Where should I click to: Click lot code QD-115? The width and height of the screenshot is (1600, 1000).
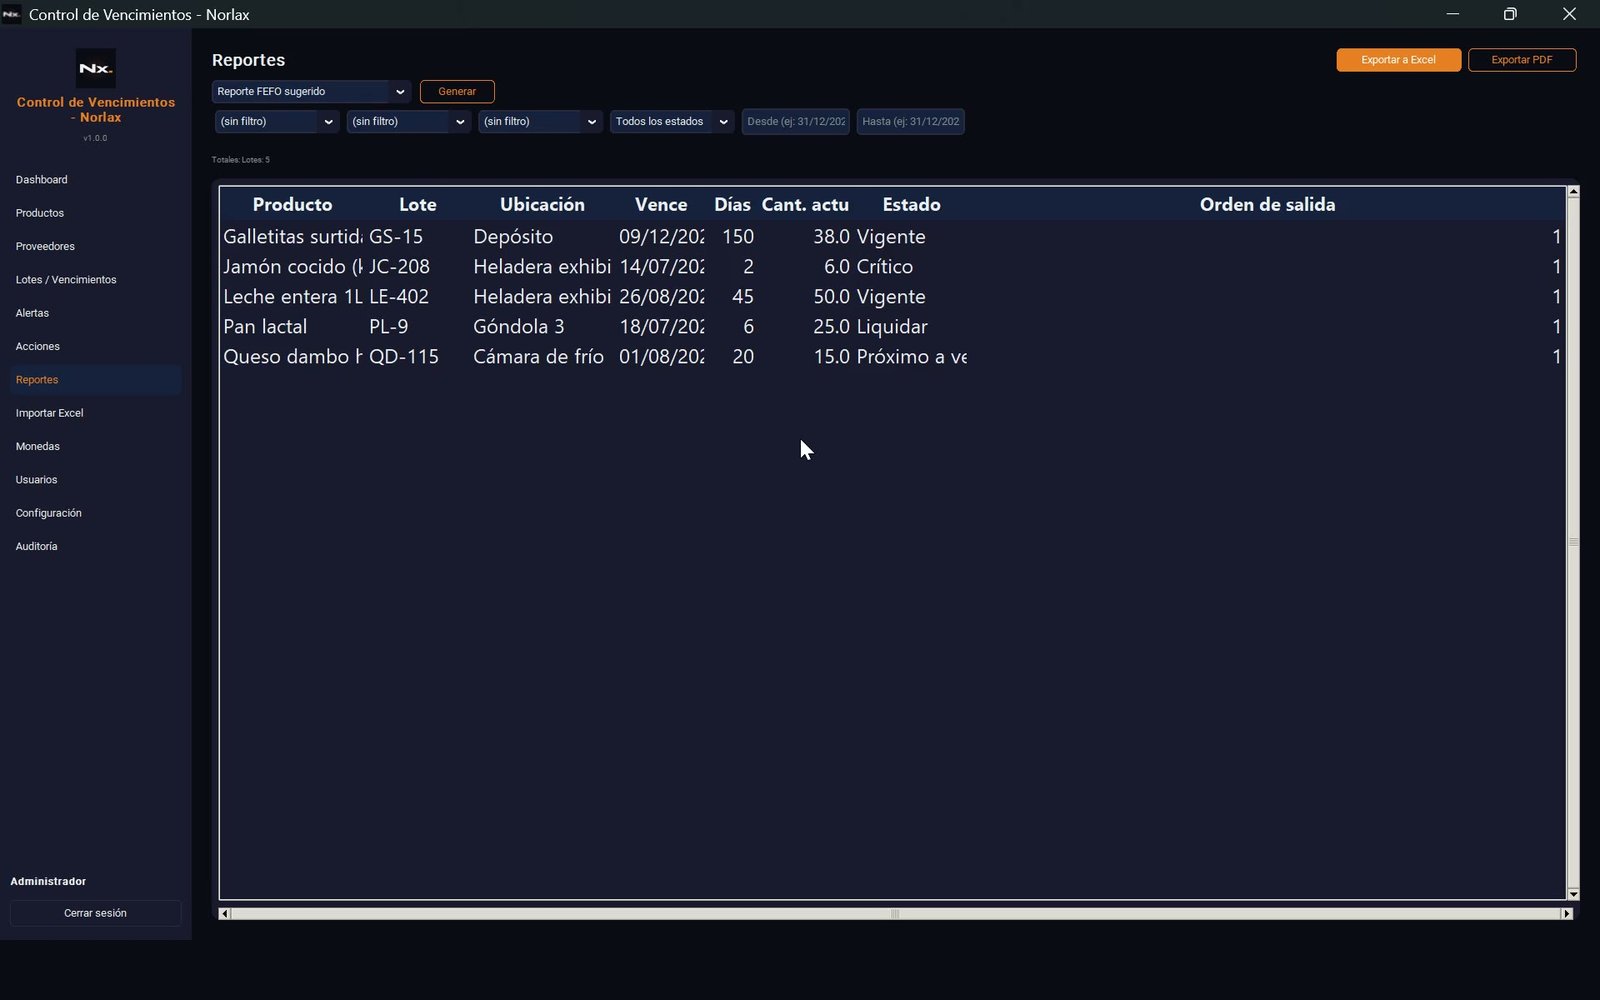coord(404,357)
